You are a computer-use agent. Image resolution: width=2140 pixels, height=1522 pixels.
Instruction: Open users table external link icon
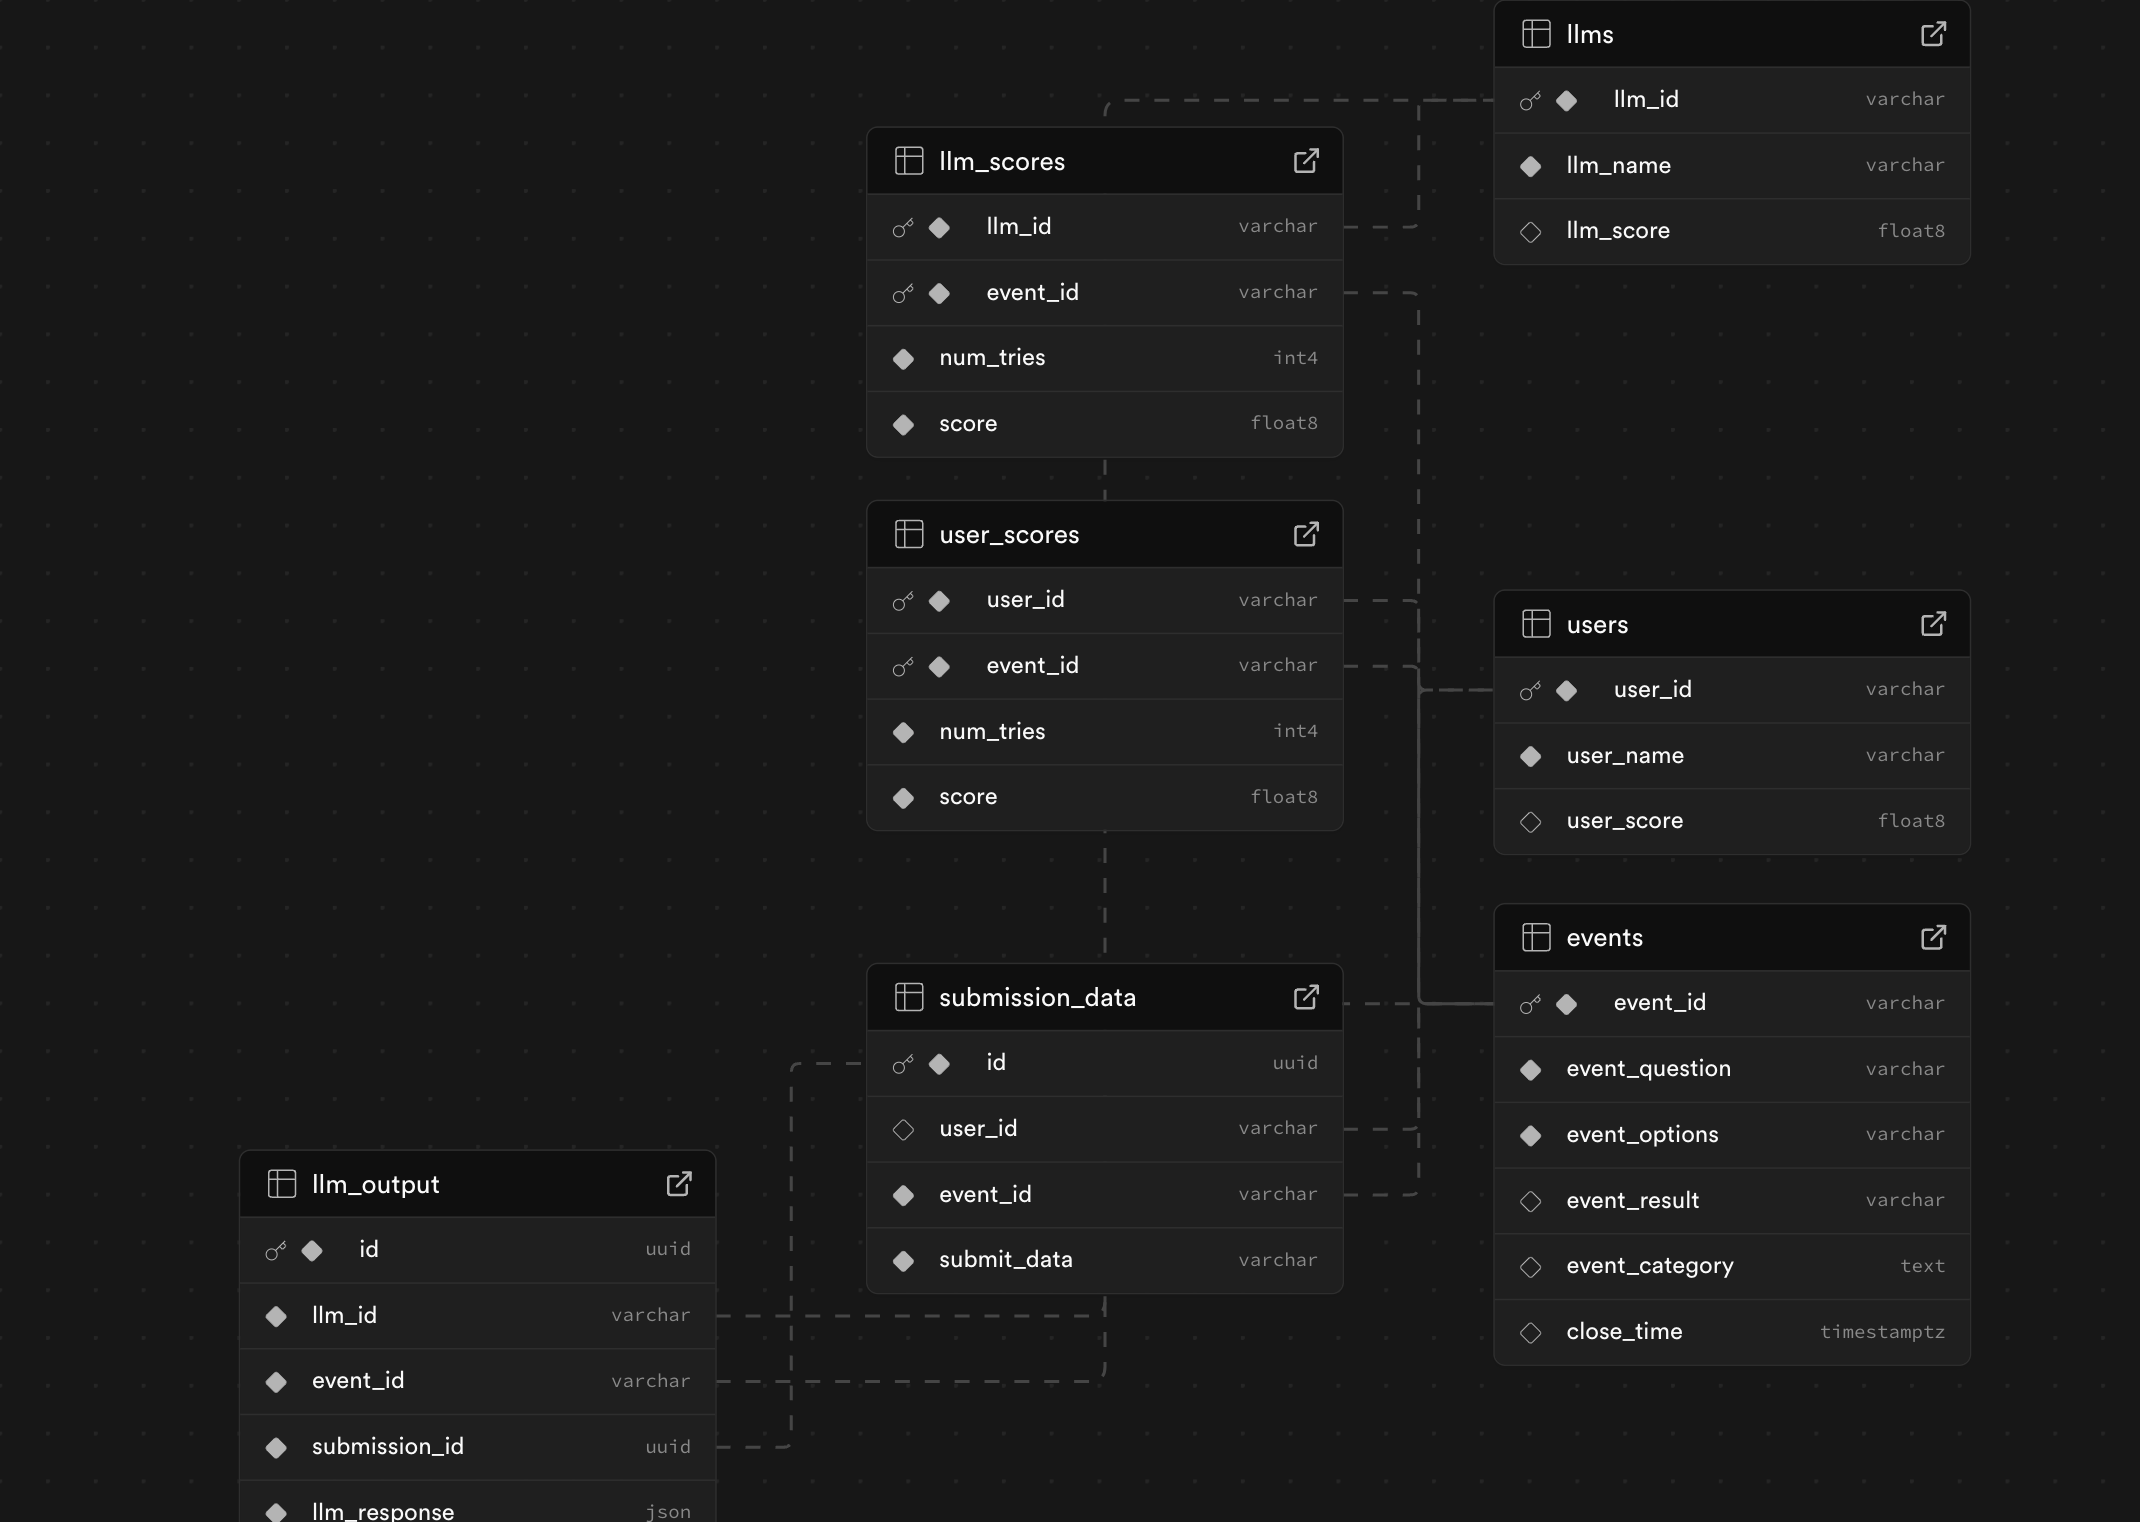click(1933, 624)
